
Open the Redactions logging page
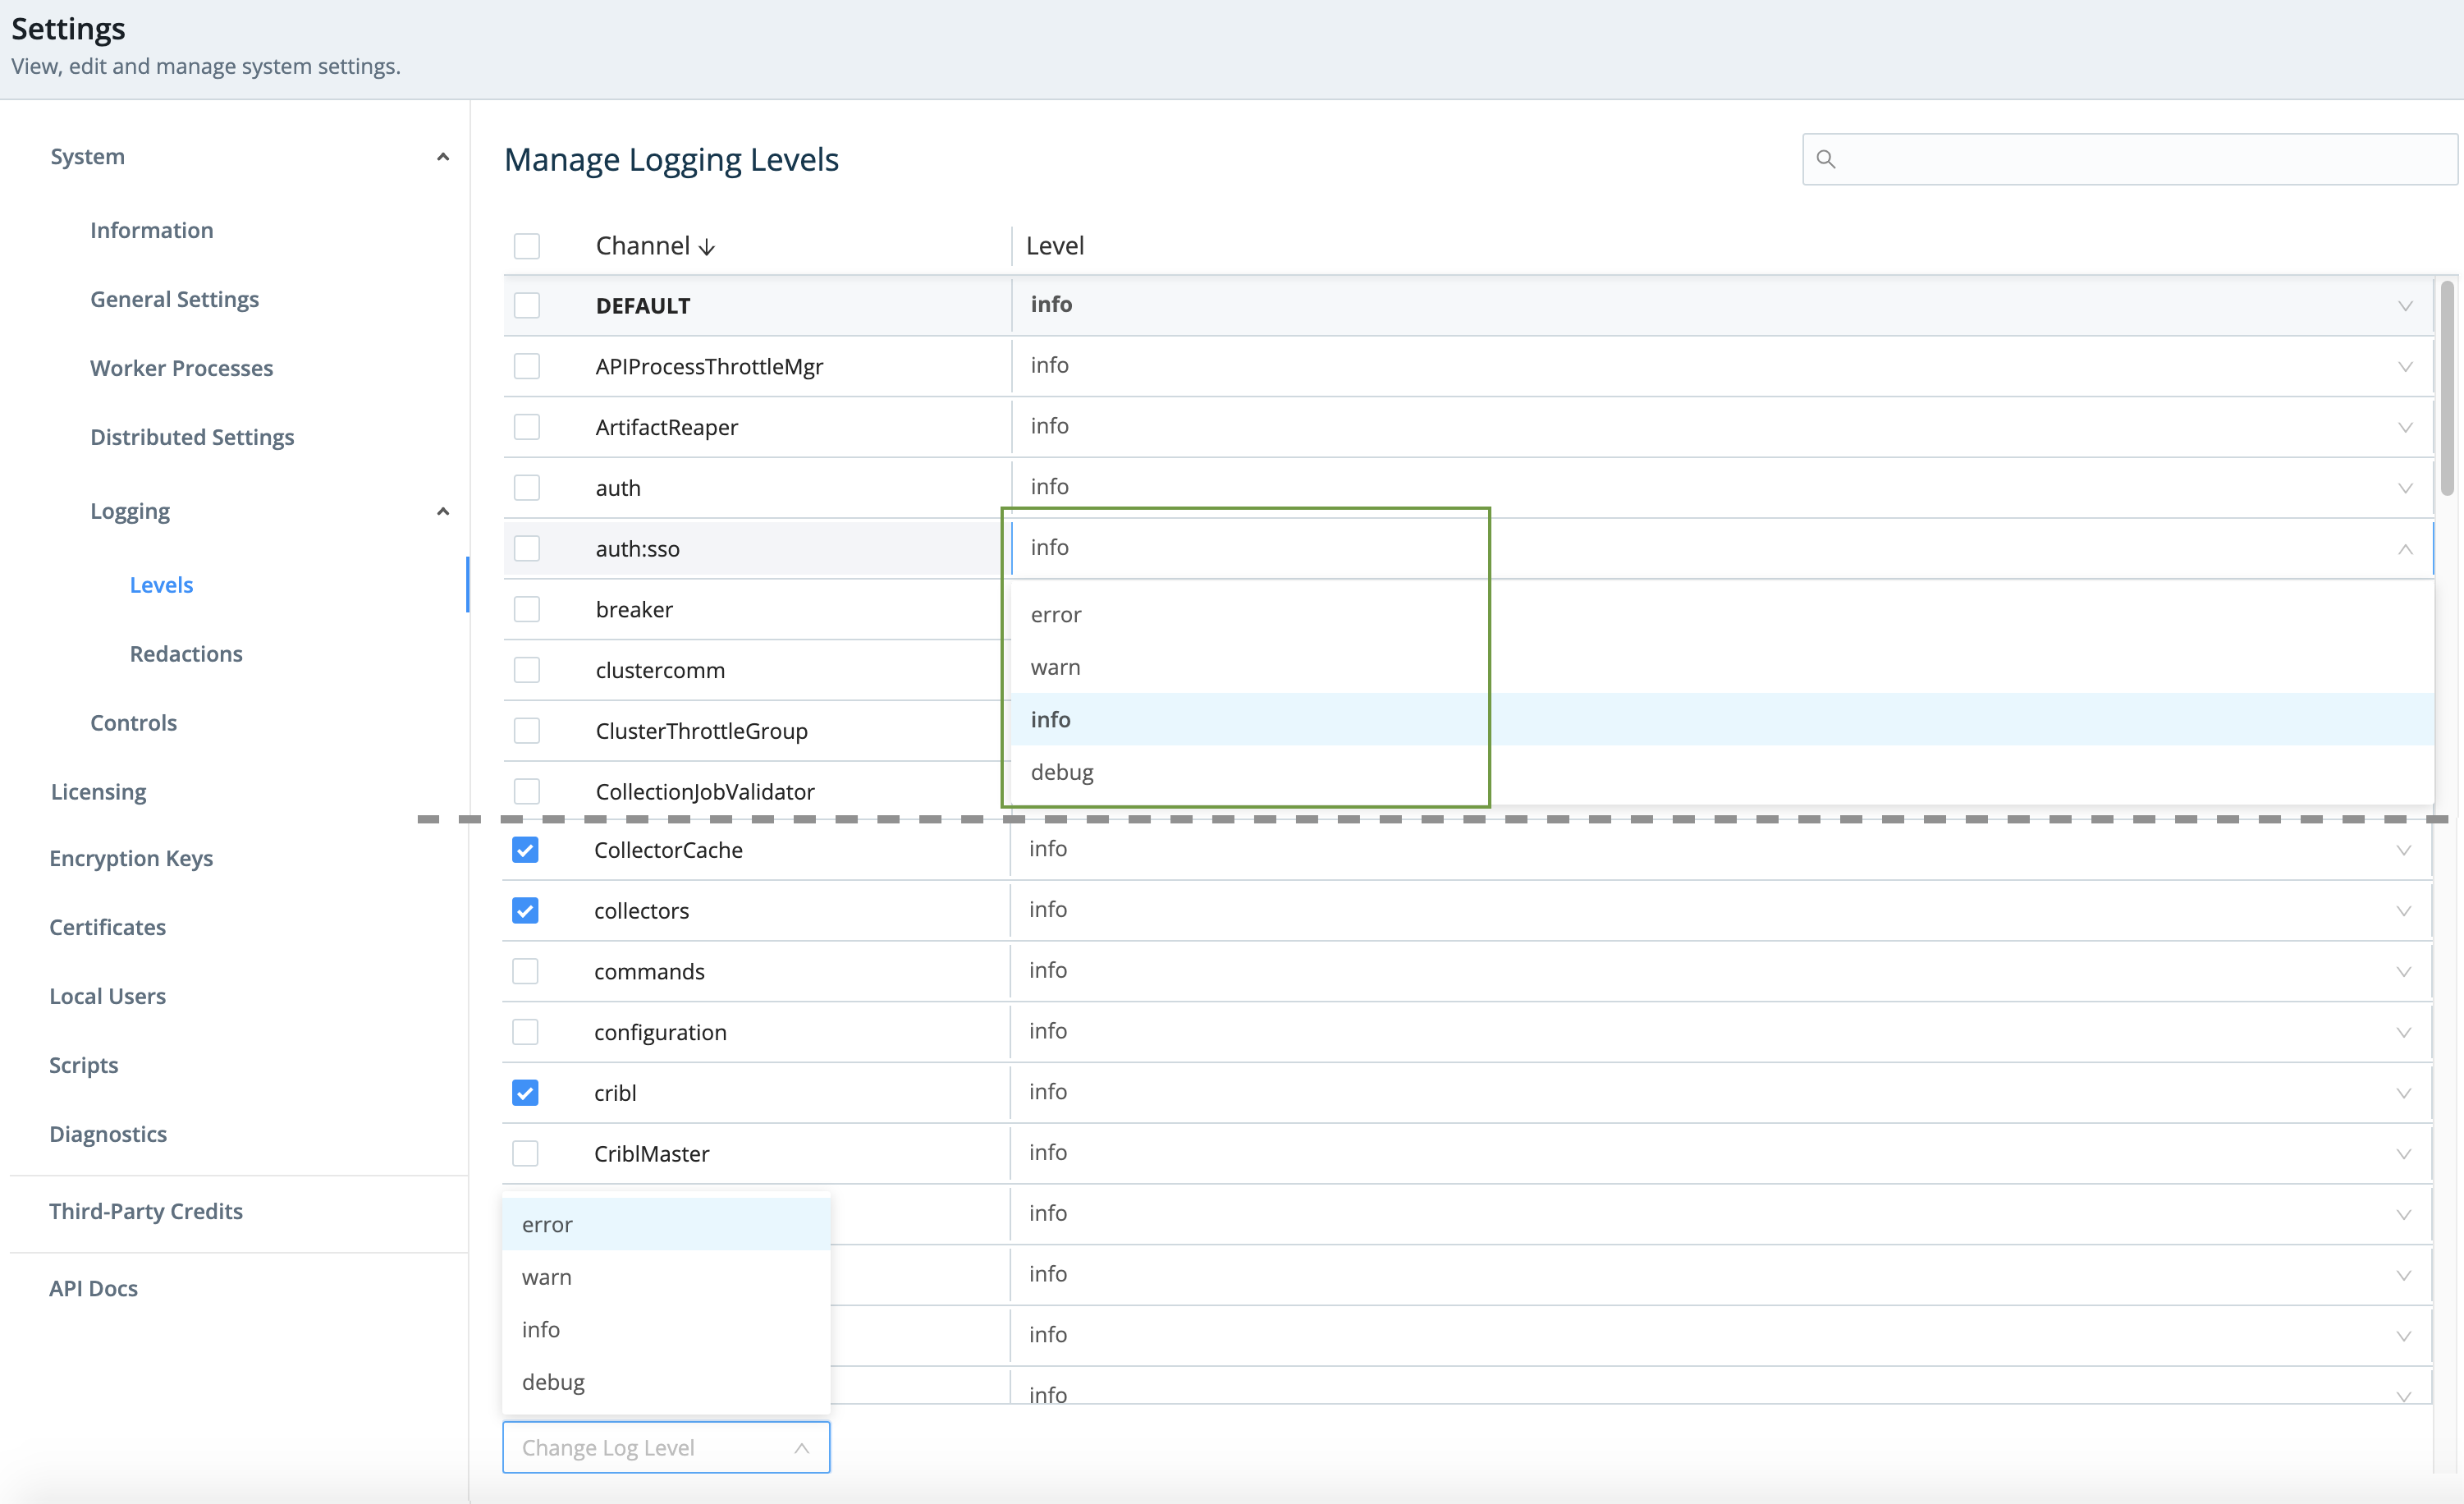186,654
